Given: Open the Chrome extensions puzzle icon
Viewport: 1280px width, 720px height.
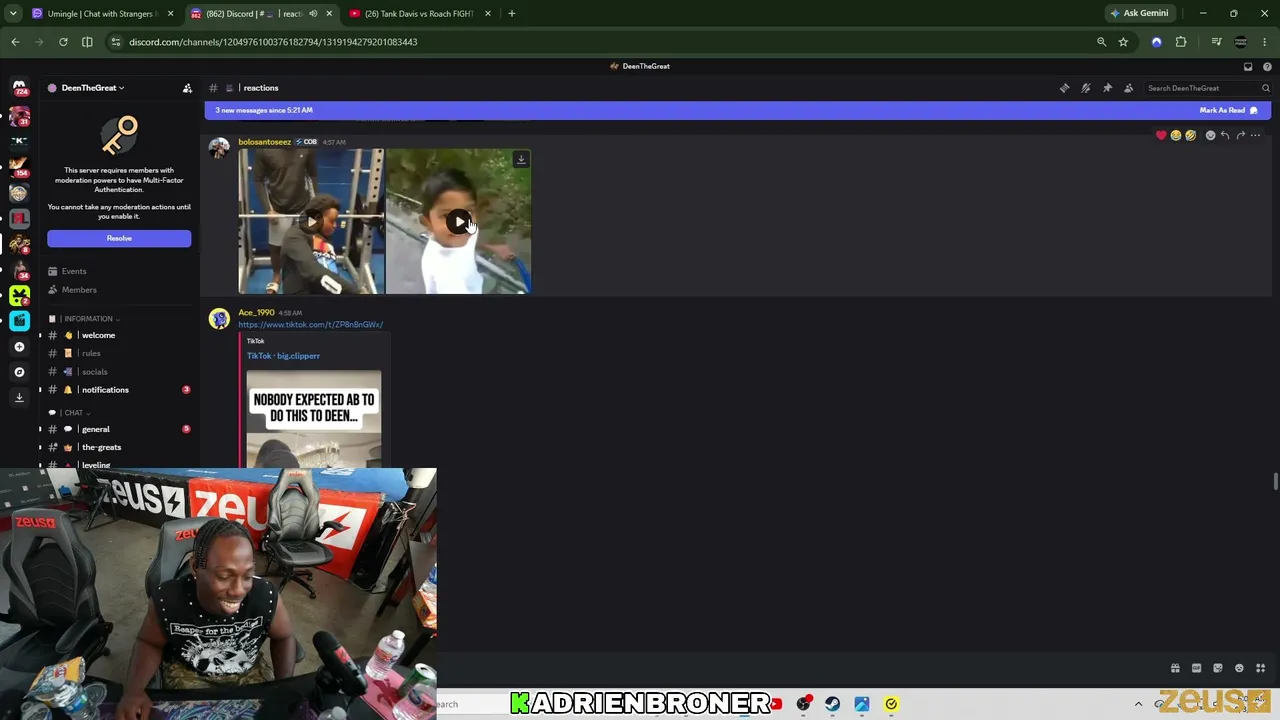Looking at the screenshot, I should (x=1181, y=42).
